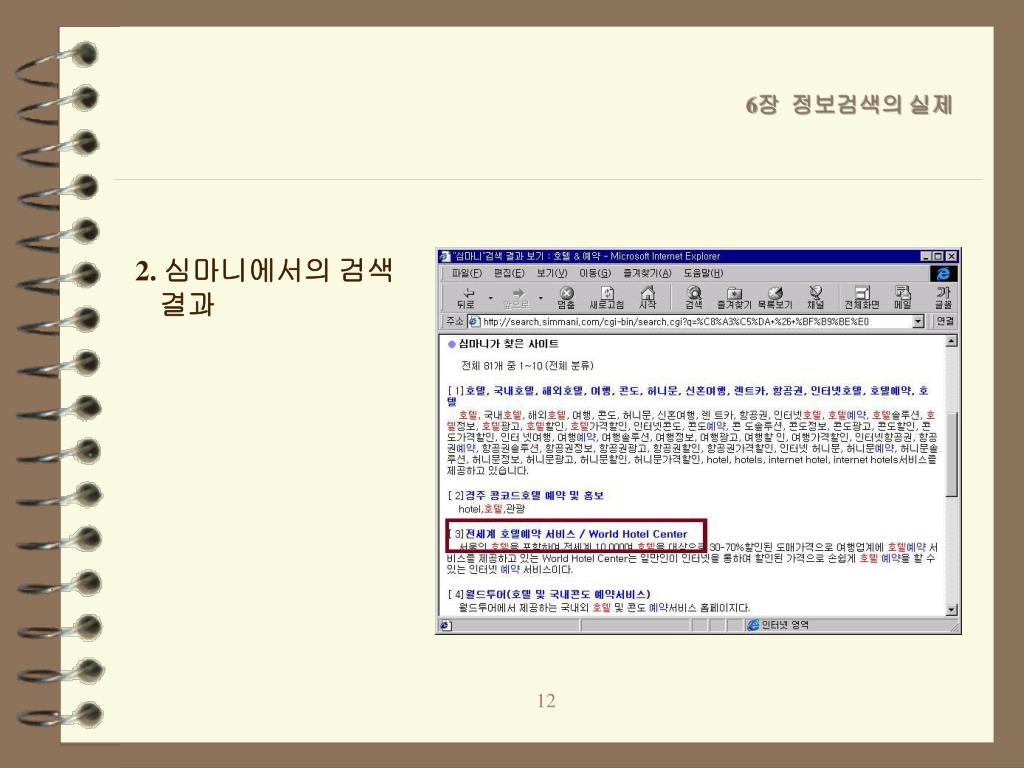The height and width of the screenshot is (768, 1024).
Task: Open result 1 link 호텔, 국내호텔, 해외호텔
Action: click(688, 396)
